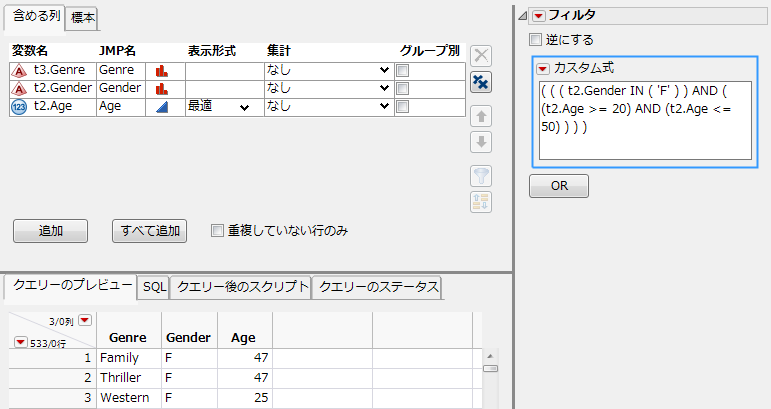Click the funnel filter icon
The height and width of the screenshot is (409, 771).
(x=480, y=176)
